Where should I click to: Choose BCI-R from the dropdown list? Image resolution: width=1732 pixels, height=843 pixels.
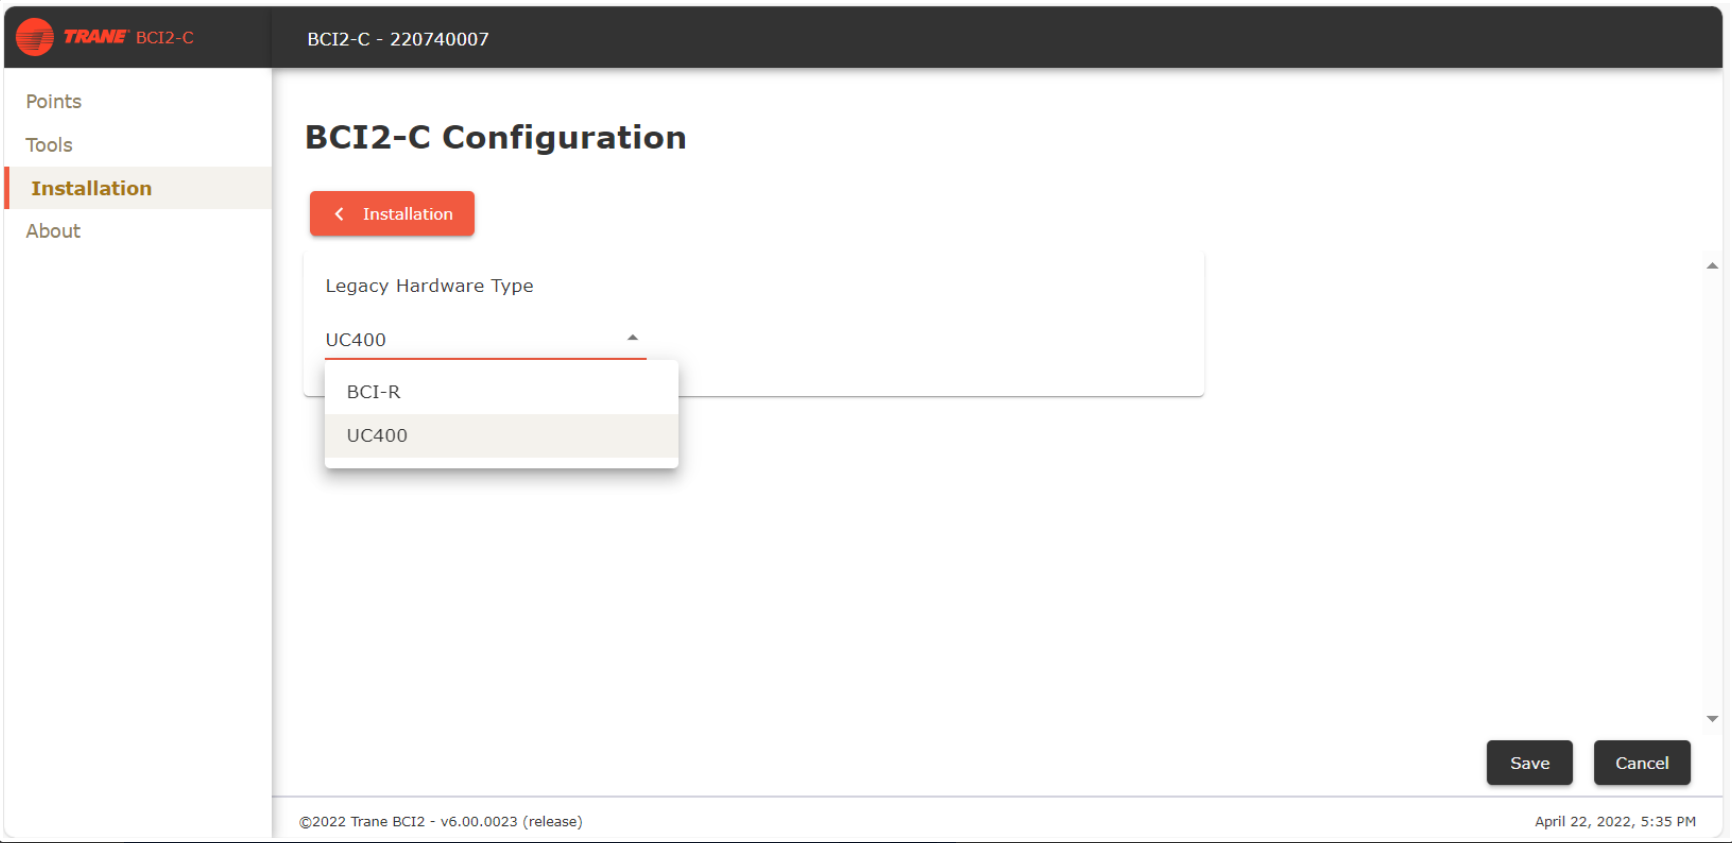click(x=501, y=392)
